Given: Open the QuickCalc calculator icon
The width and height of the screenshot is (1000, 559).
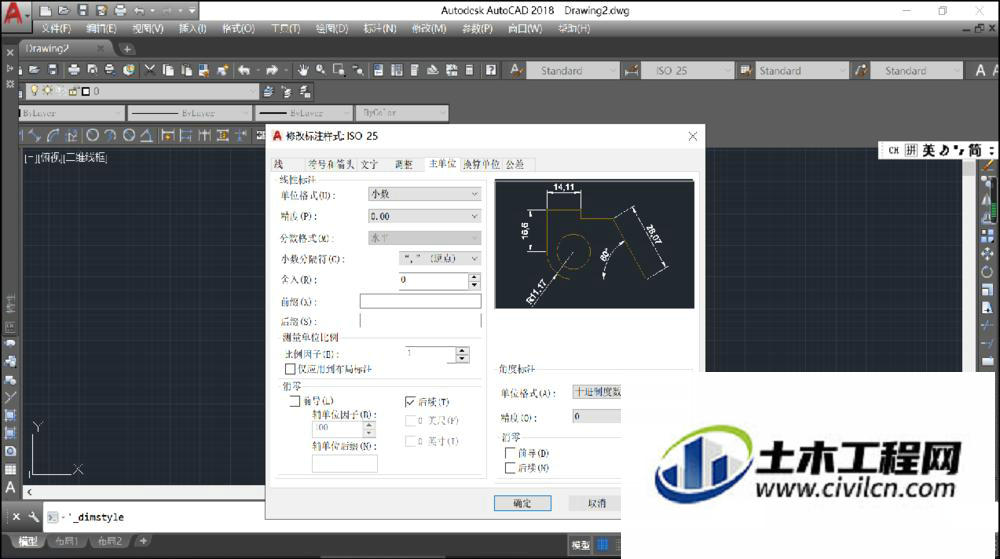Looking at the screenshot, I should point(469,70).
